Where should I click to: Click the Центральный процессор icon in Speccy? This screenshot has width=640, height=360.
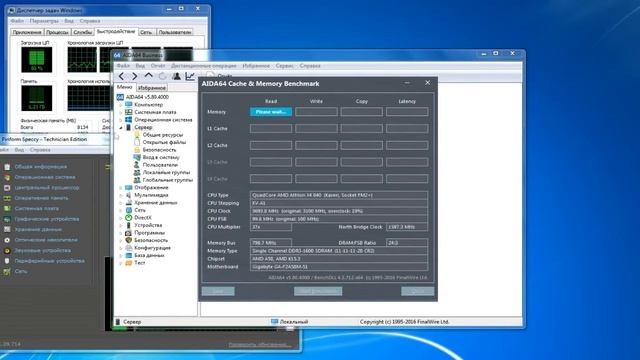[7, 188]
